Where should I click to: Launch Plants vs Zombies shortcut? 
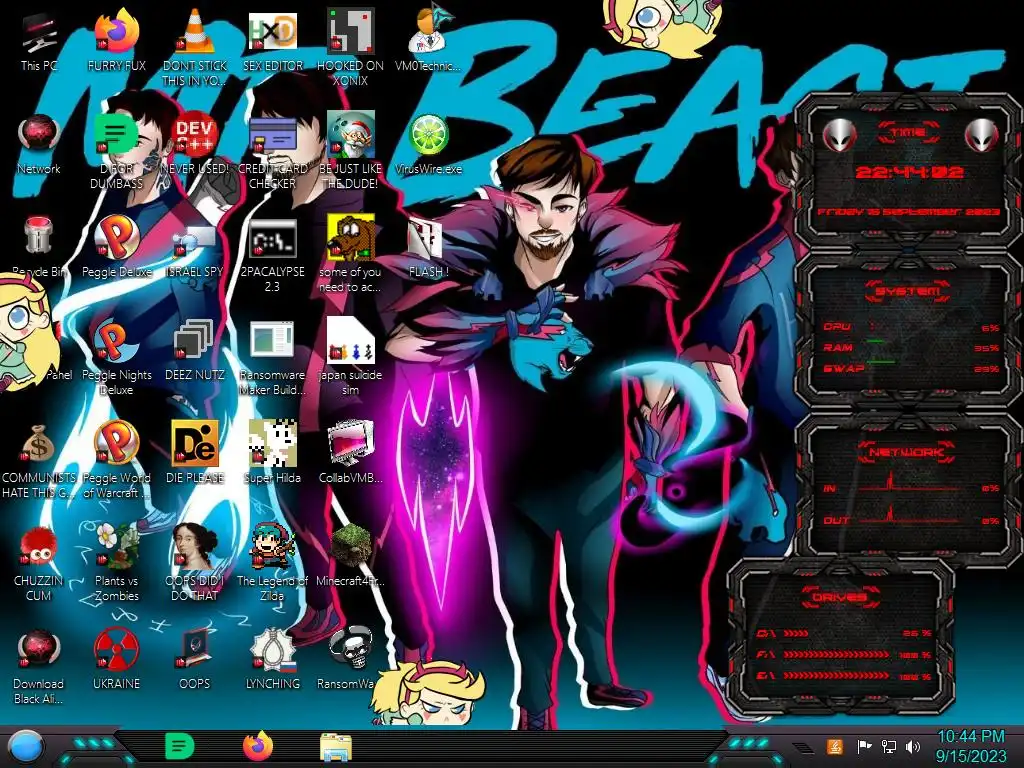coord(116,546)
